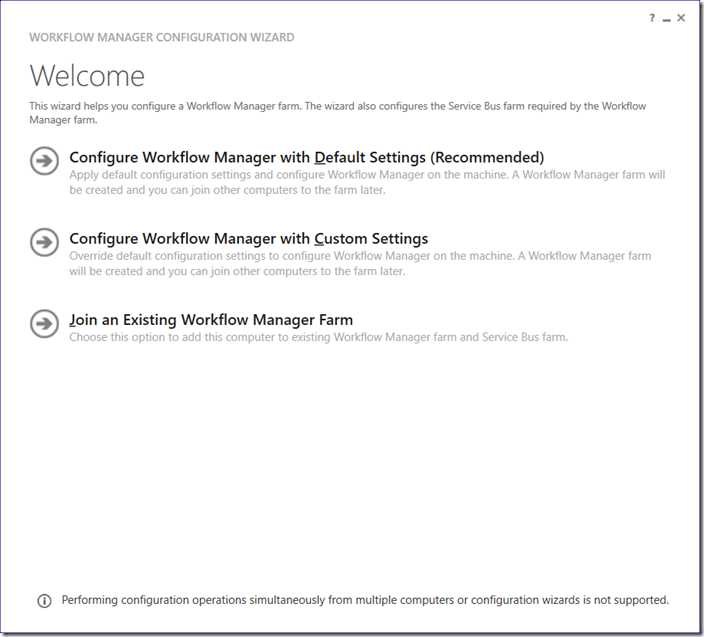Click the arrow icon beside Join Existing Farm
The width and height of the screenshot is (704, 637).
click(x=44, y=324)
